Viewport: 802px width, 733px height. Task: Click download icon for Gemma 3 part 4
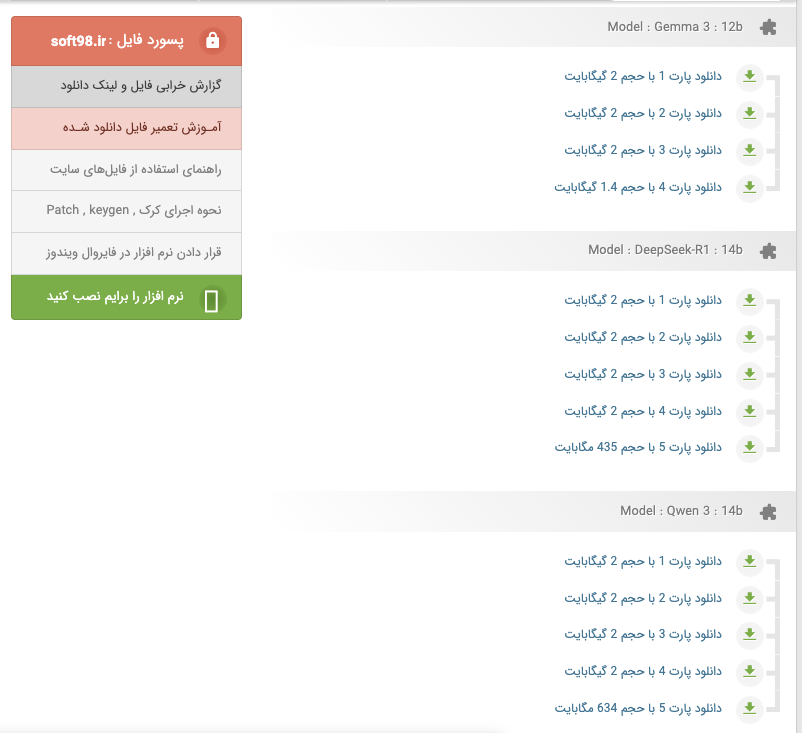click(749, 187)
